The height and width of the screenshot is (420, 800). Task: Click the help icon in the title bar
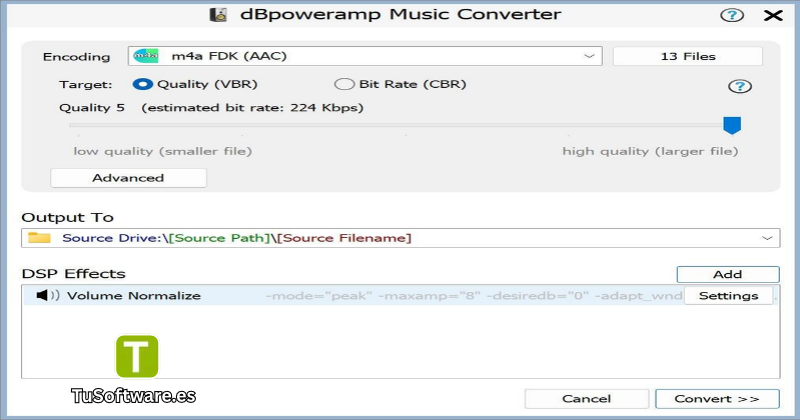[x=732, y=15]
